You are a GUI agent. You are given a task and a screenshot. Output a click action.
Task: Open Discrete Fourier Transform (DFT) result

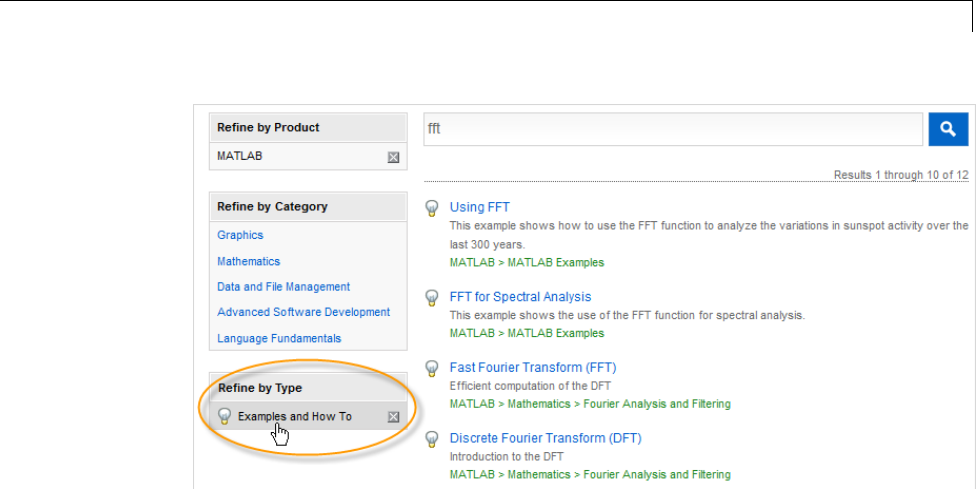(545, 438)
